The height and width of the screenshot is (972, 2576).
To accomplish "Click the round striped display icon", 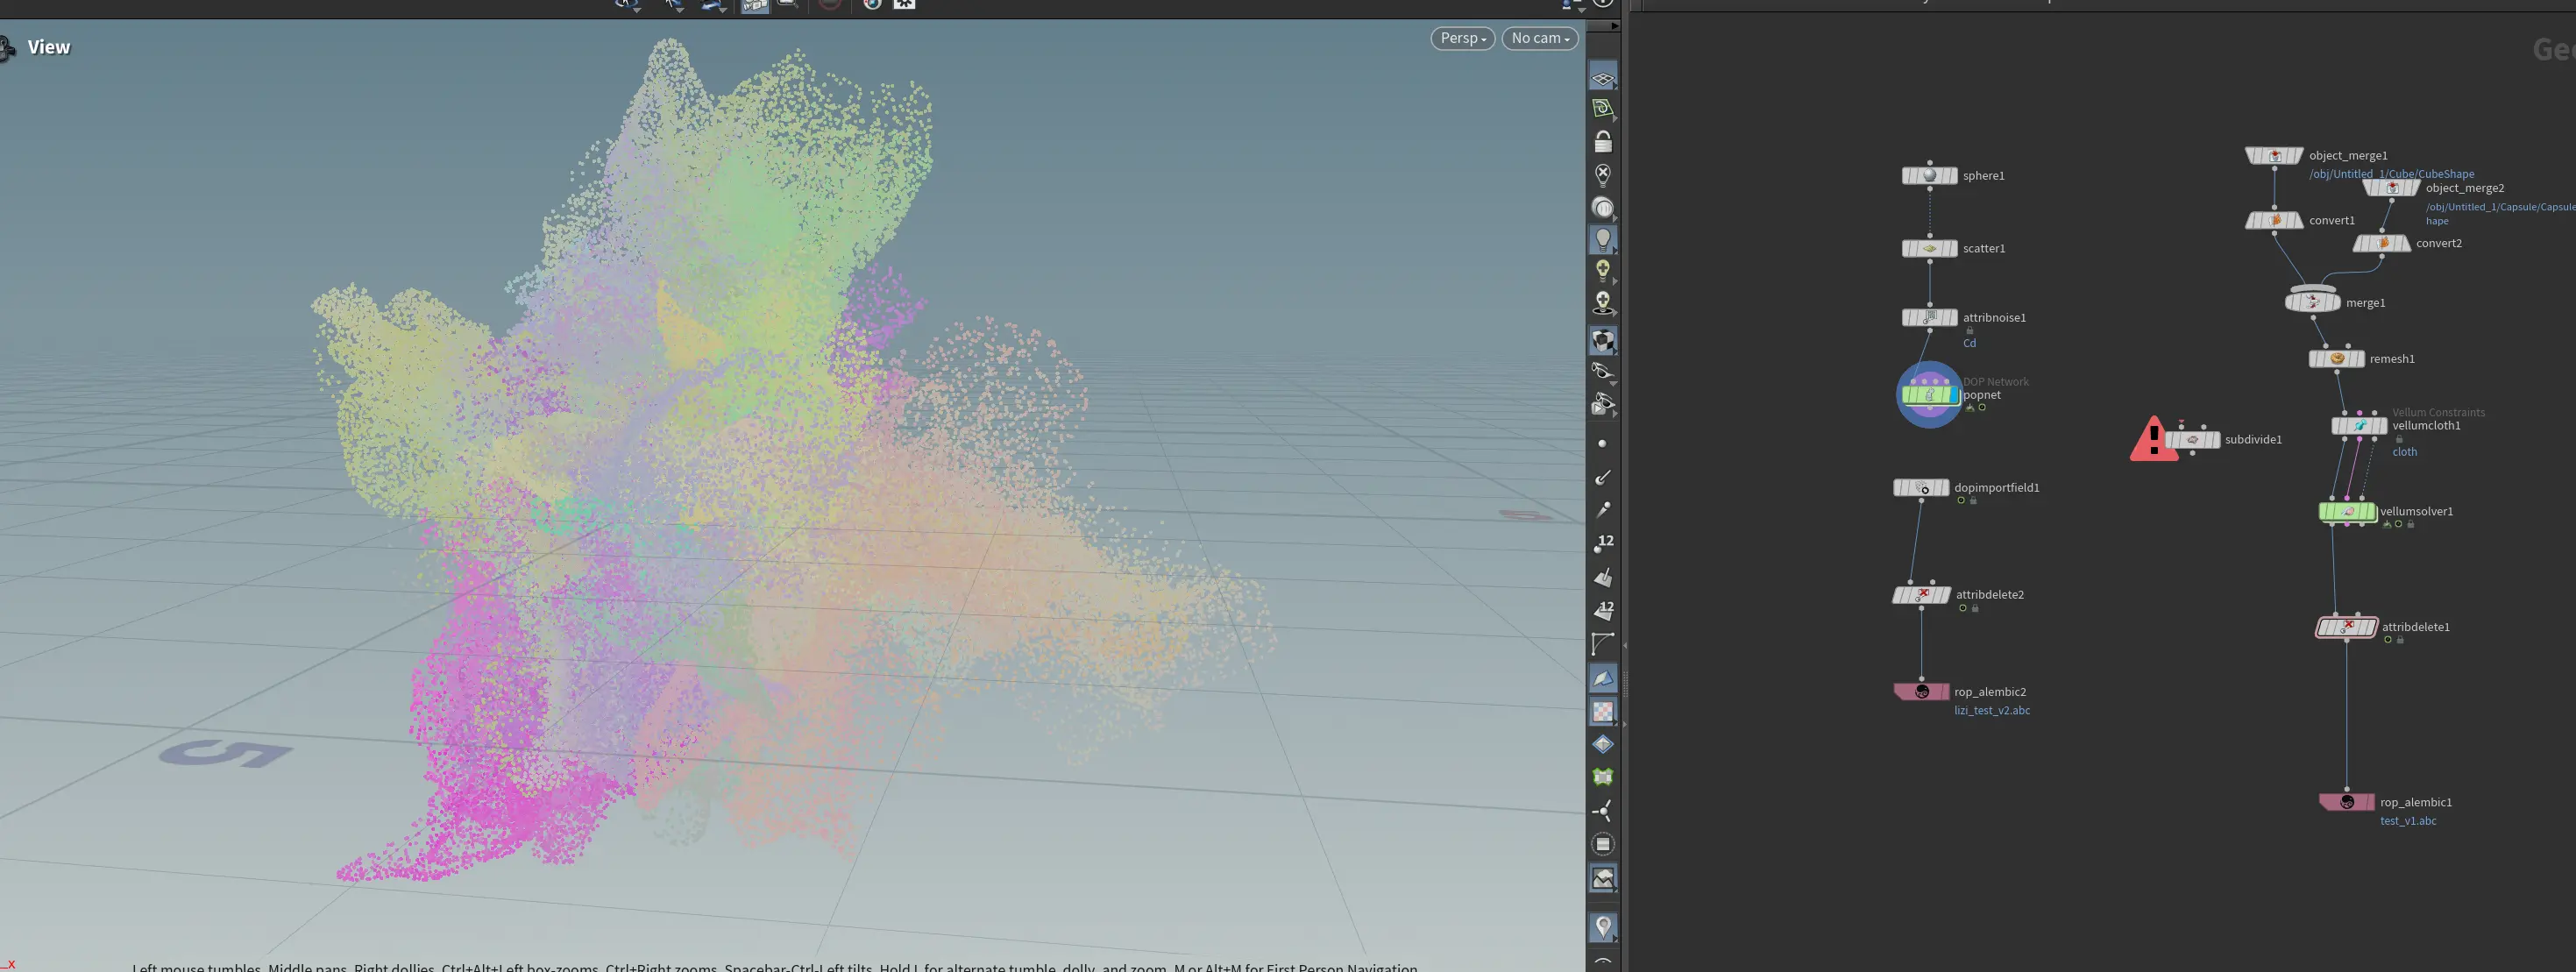I will click(1603, 844).
